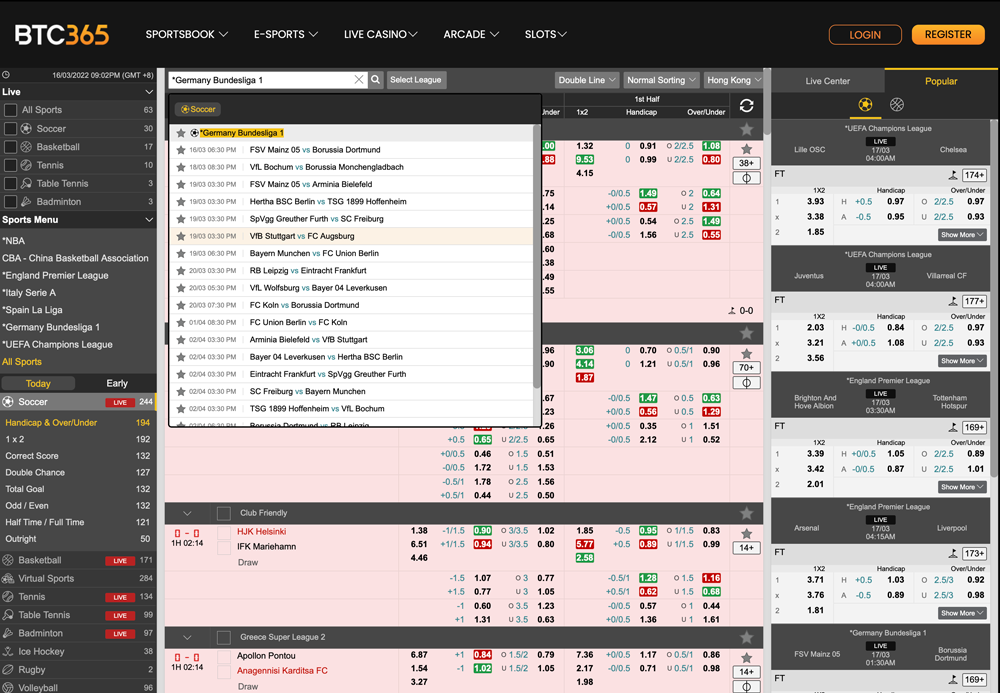Open the ARCADE dropdown menu
Image resolution: width=1000 pixels, height=693 pixels.
click(471, 34)
